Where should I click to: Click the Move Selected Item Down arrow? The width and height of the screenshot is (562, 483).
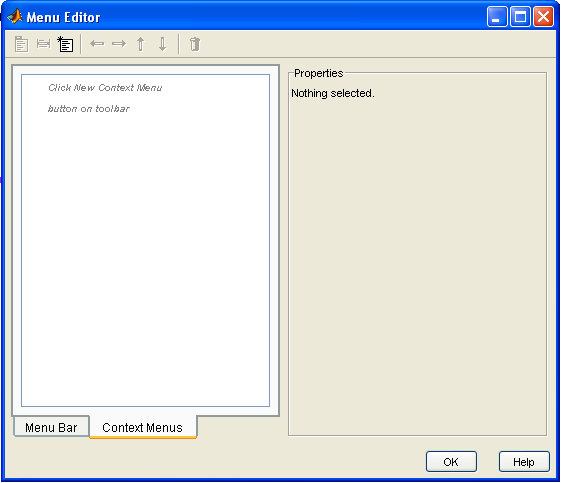(x=163, y=44)
